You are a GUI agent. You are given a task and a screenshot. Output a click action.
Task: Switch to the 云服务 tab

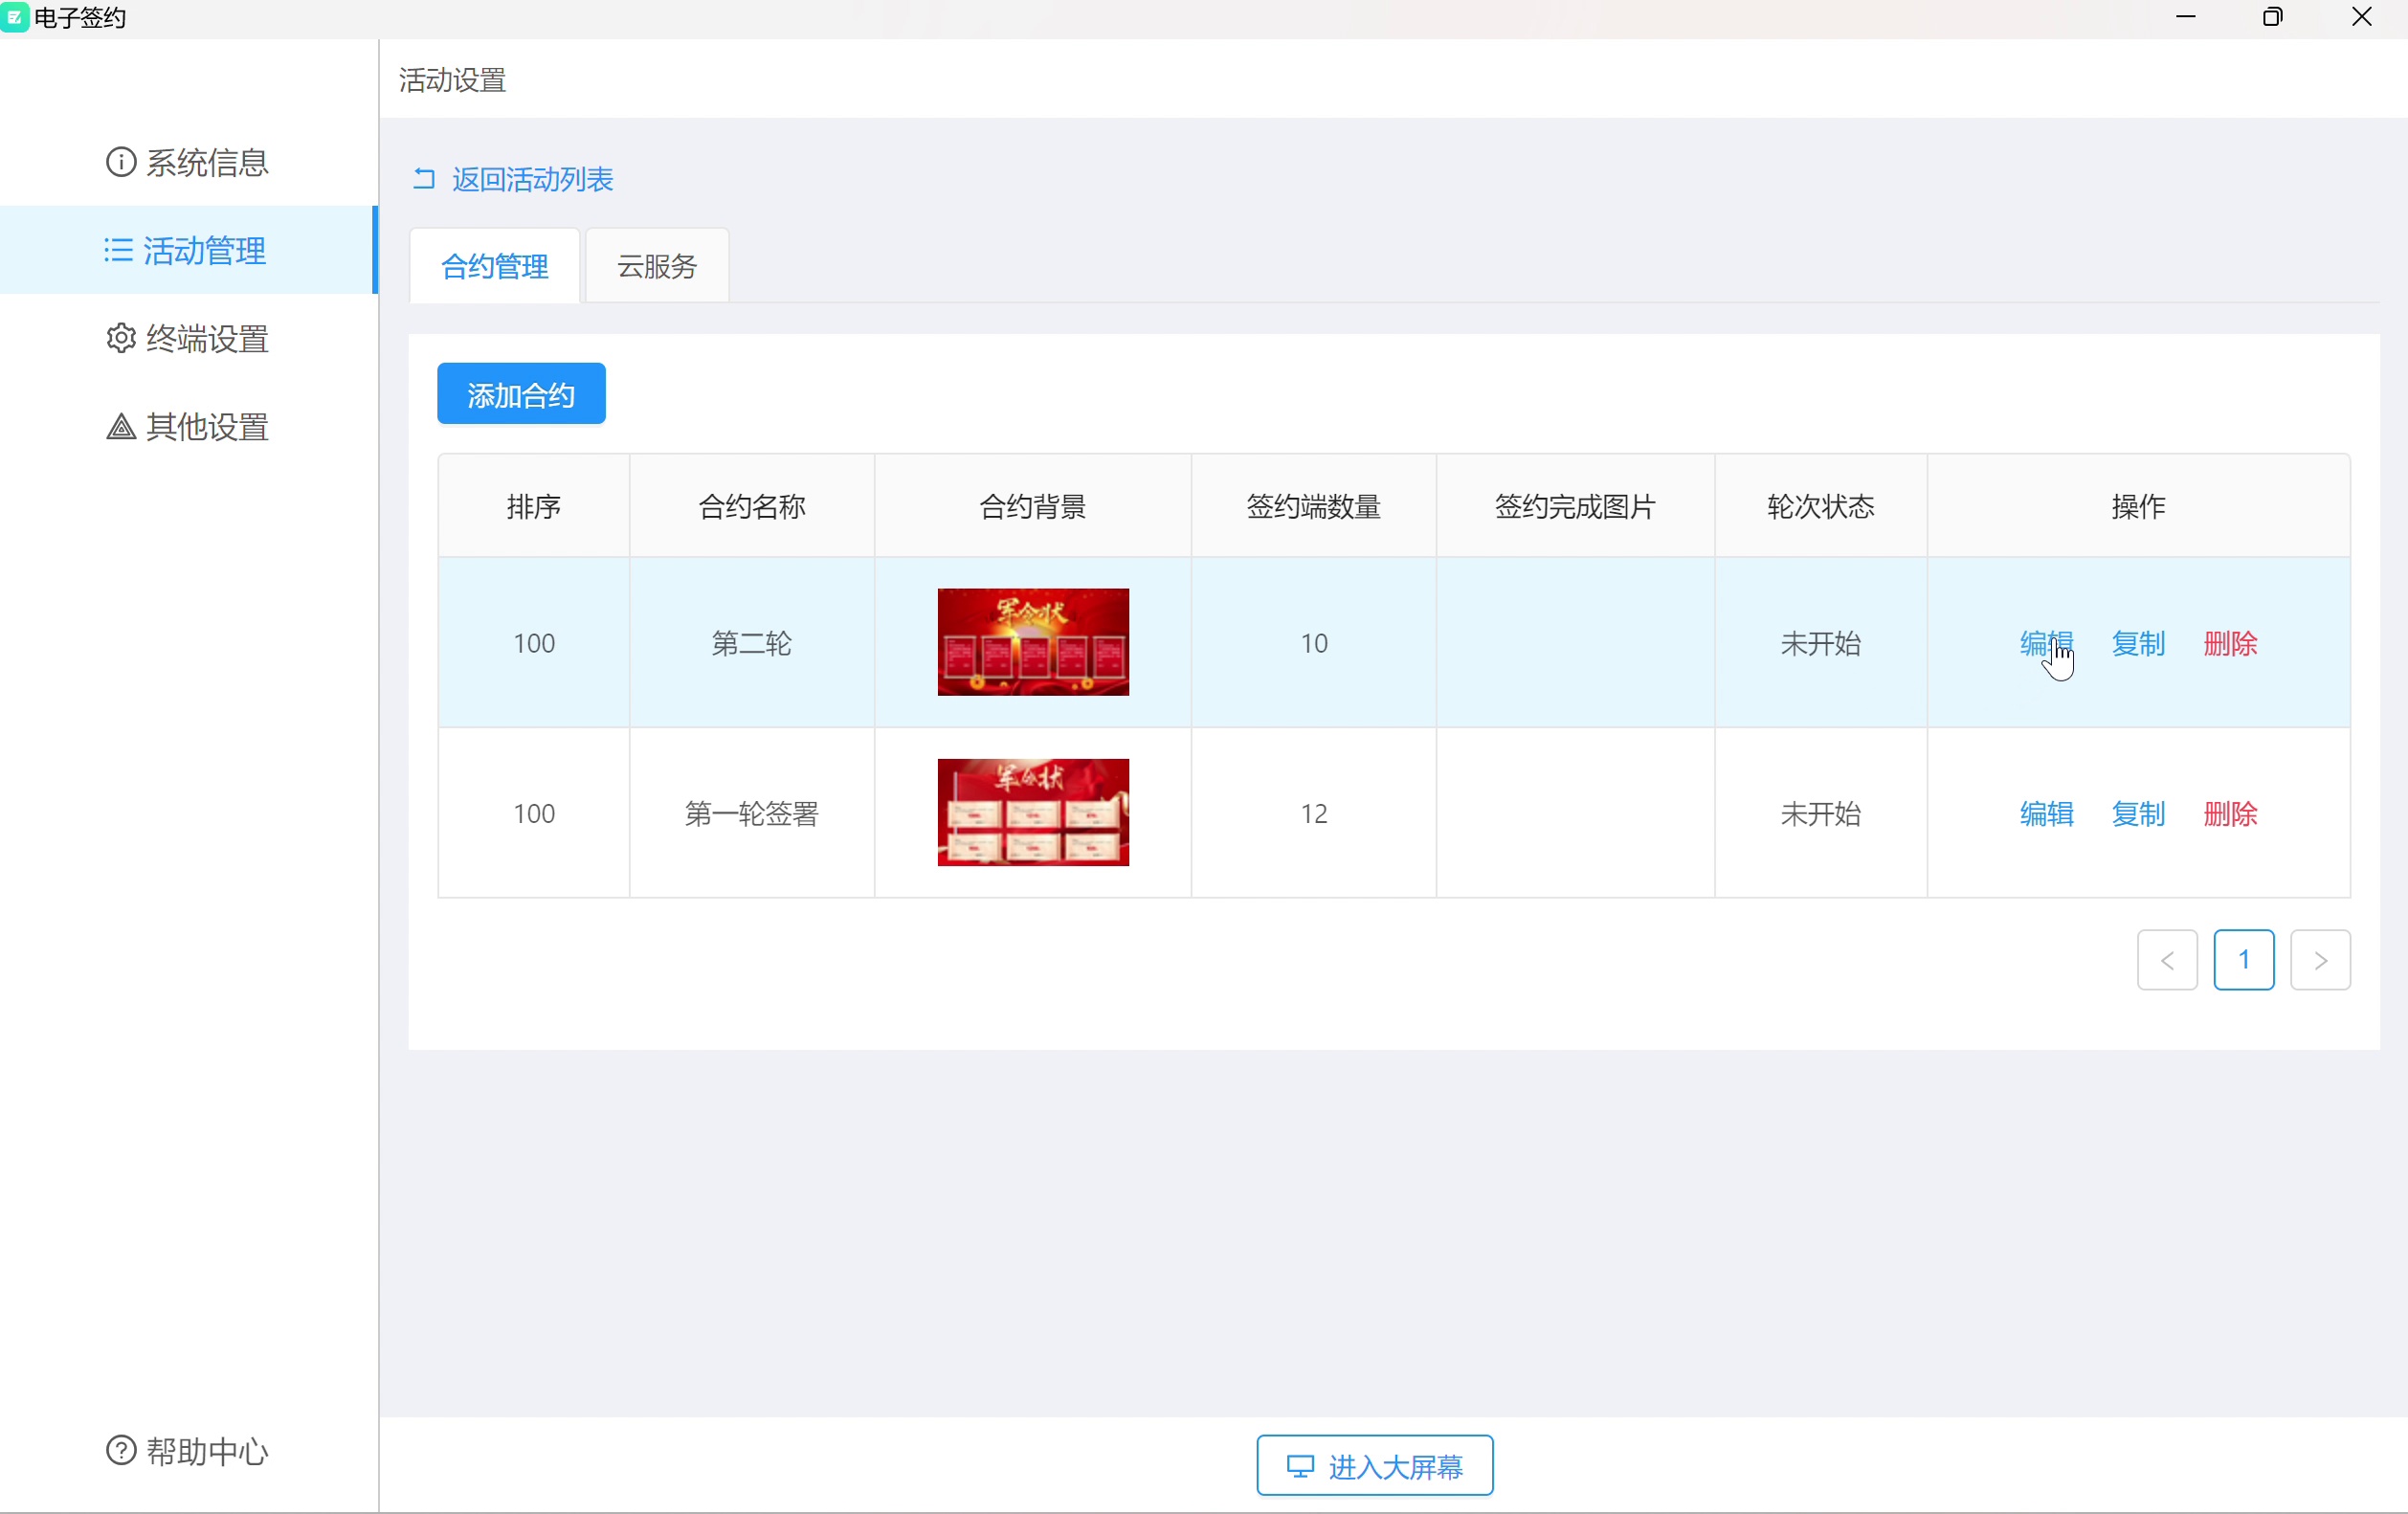pyautogui.click(x=657, y=266)
